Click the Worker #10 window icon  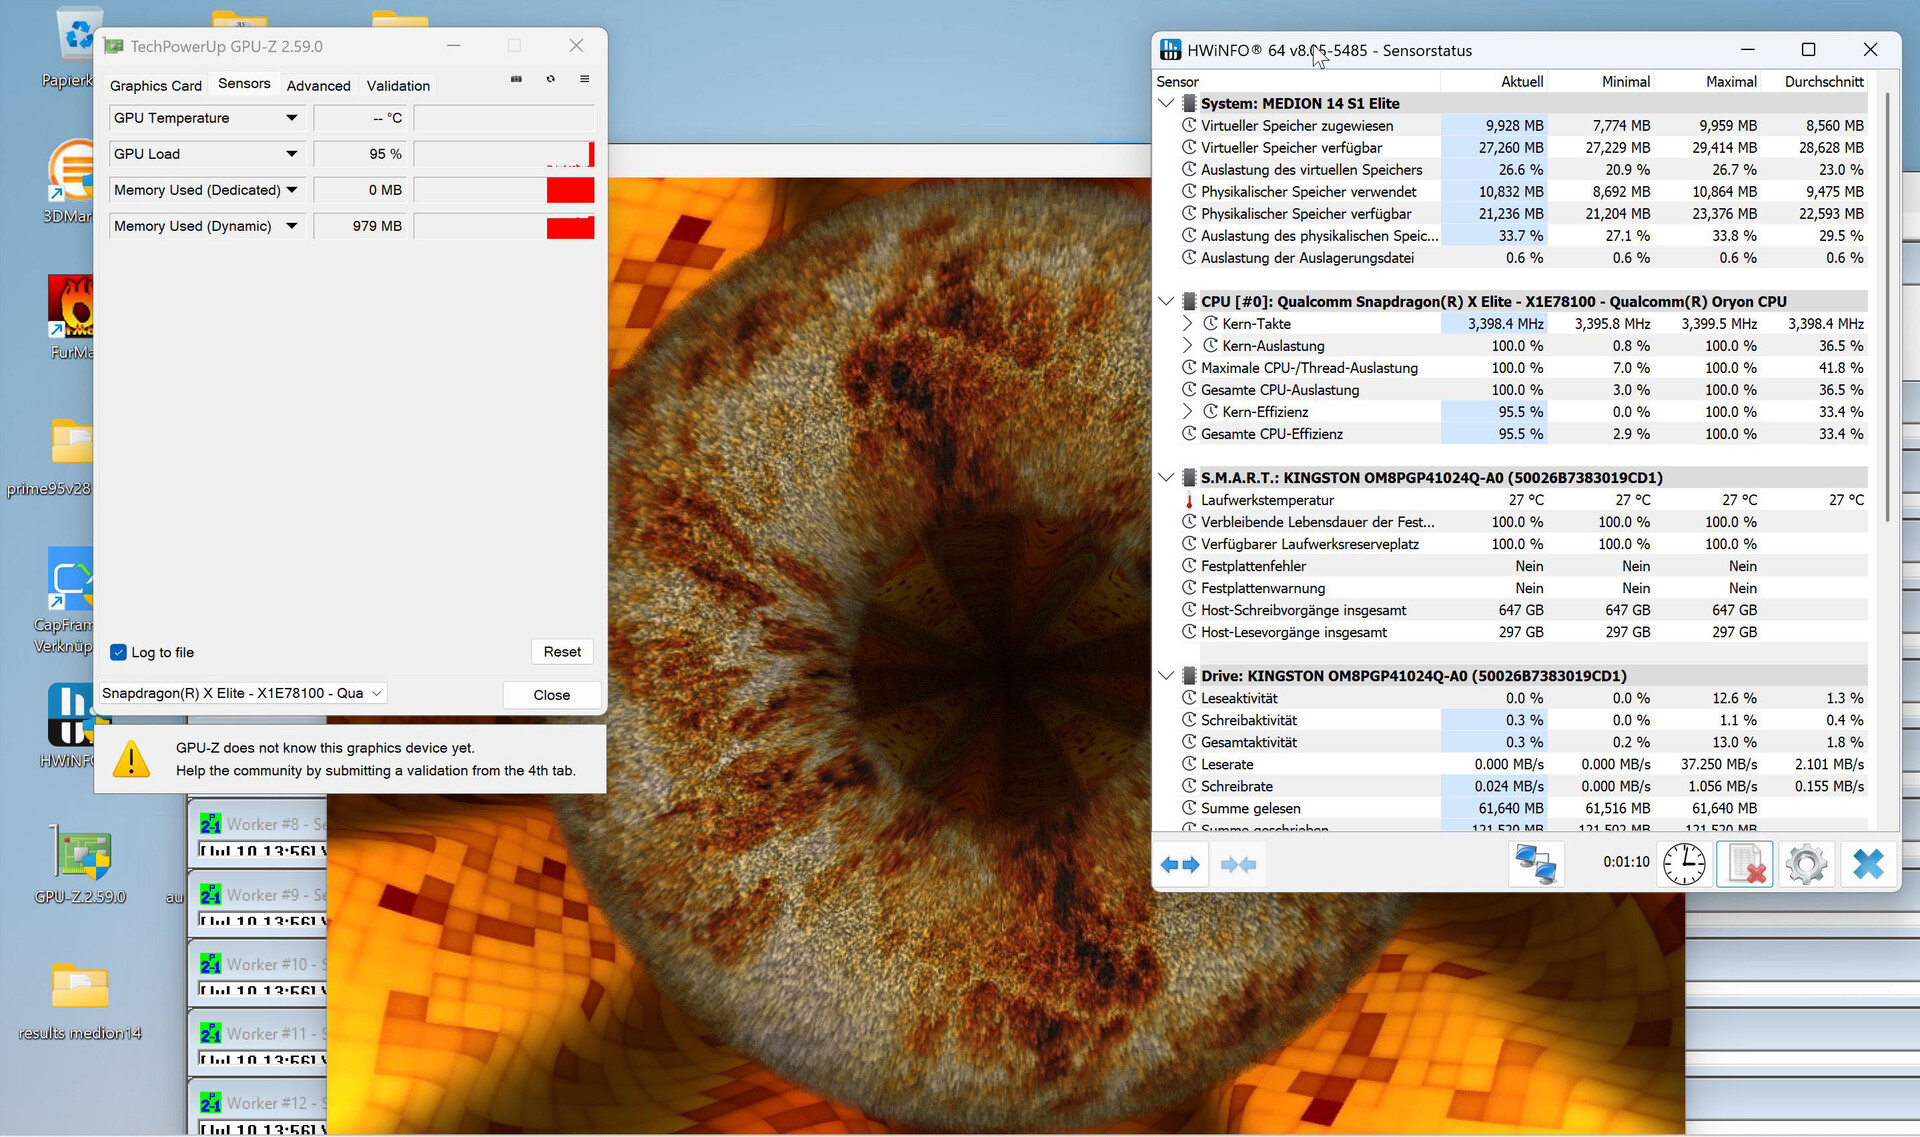210,964
